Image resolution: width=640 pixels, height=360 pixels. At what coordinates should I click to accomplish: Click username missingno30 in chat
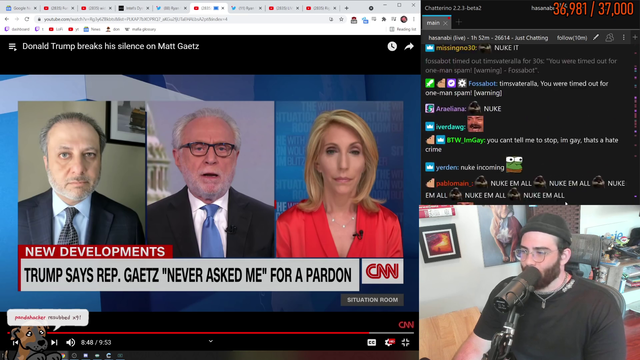pyautogui.click(x=456, y=48)
